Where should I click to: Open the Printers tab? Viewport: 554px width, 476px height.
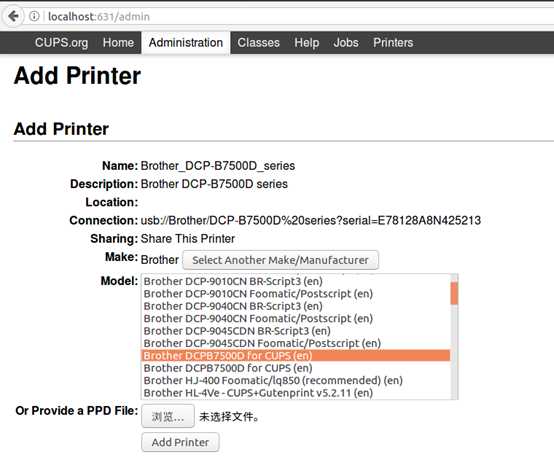tap(393, 43)
